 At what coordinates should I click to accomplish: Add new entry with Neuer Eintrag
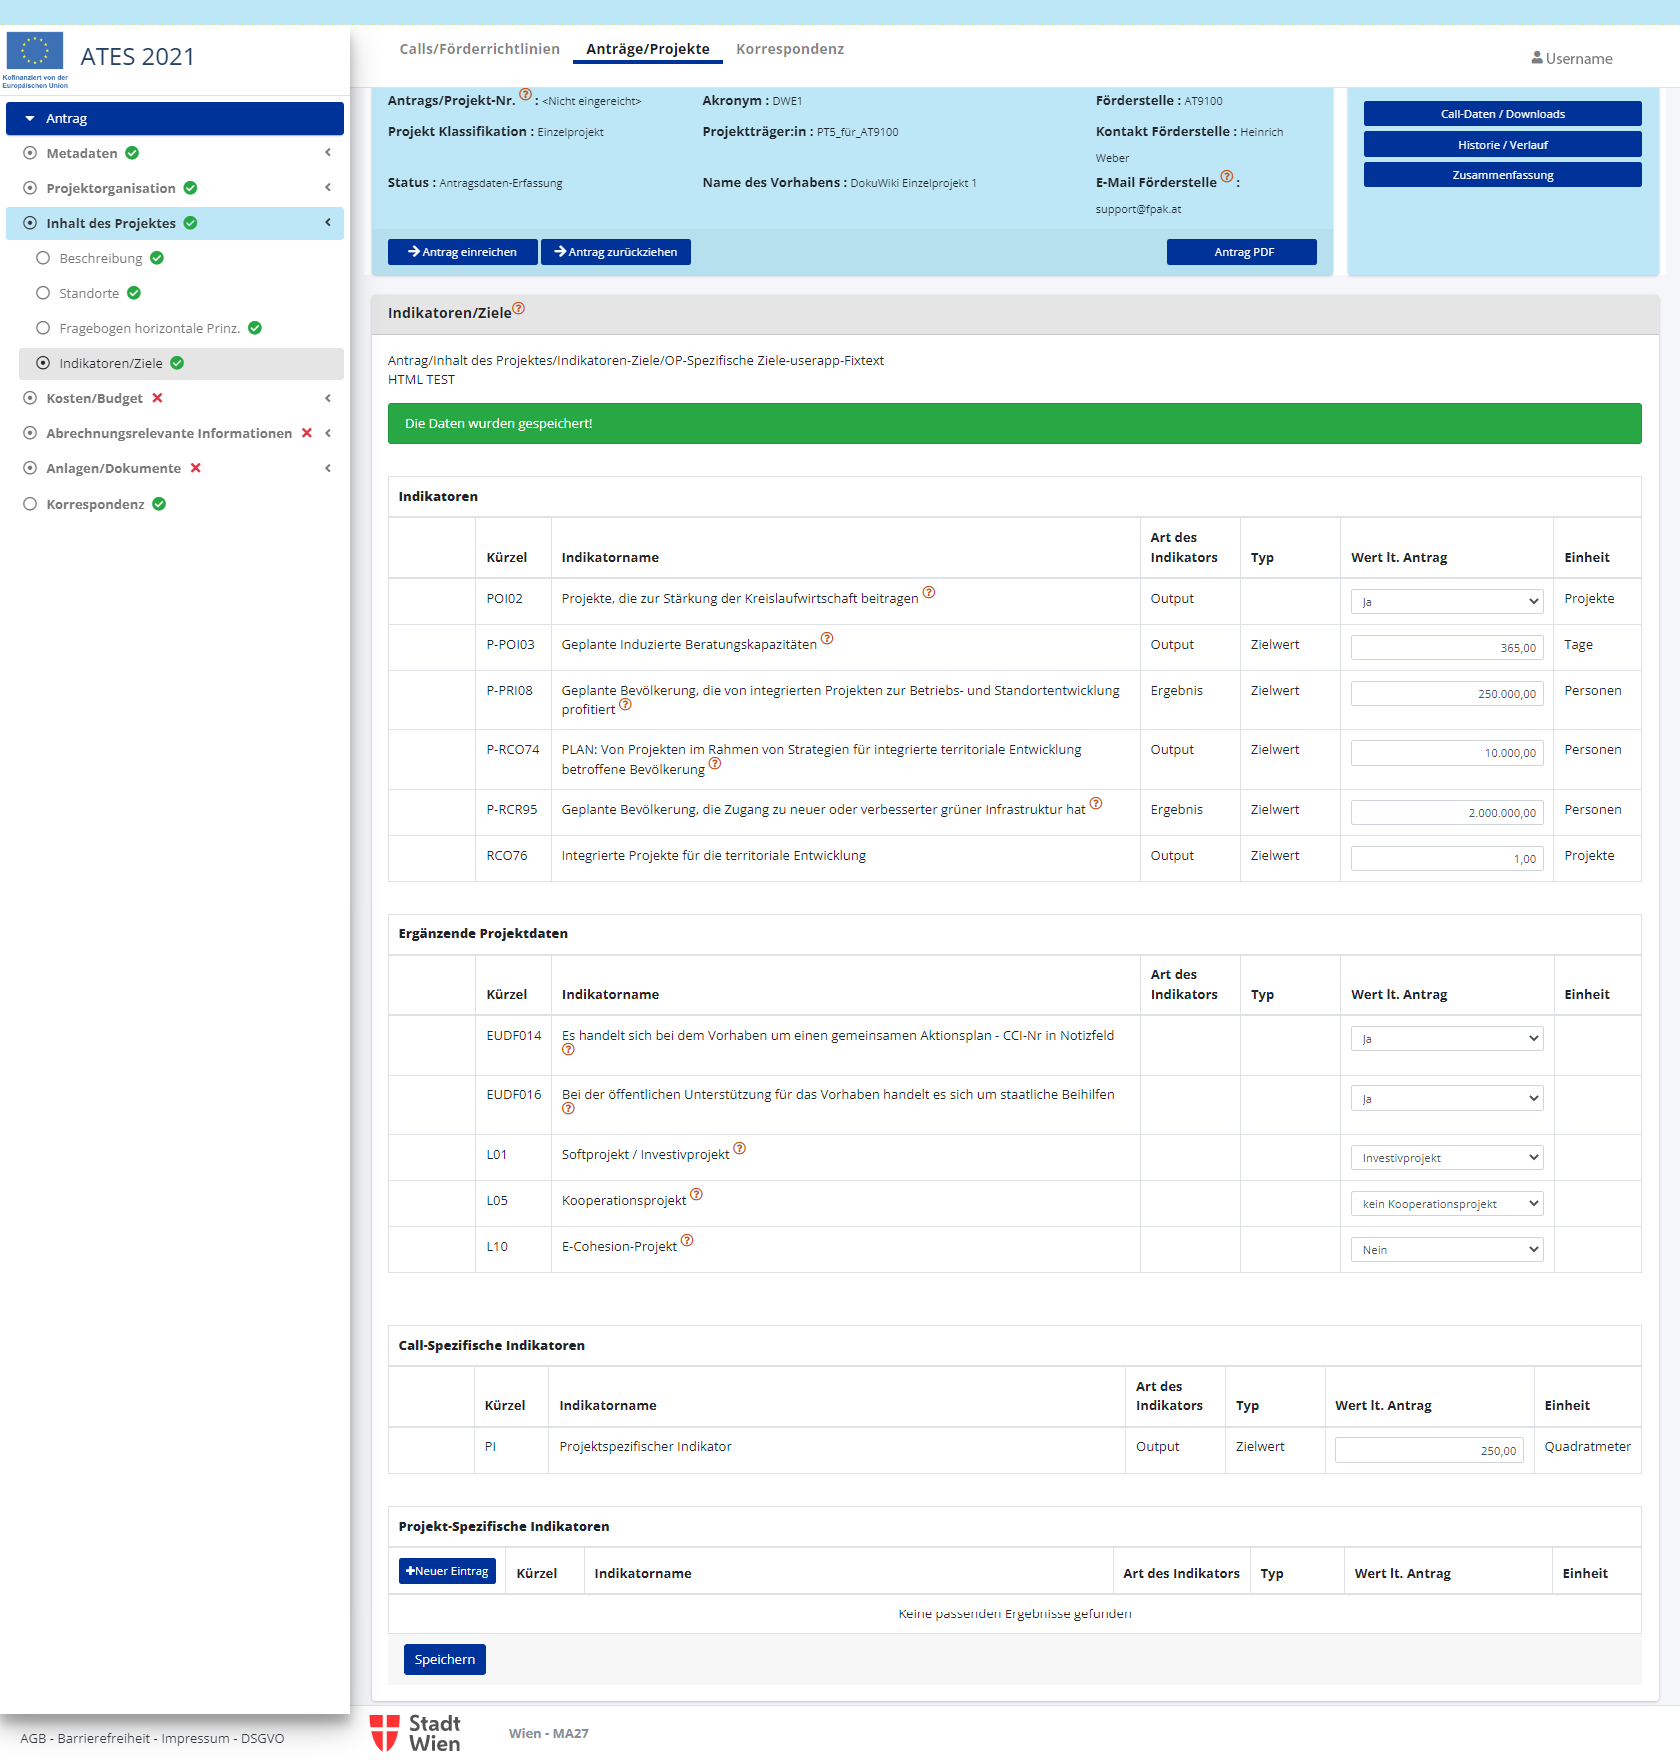tap(447, 1571)
